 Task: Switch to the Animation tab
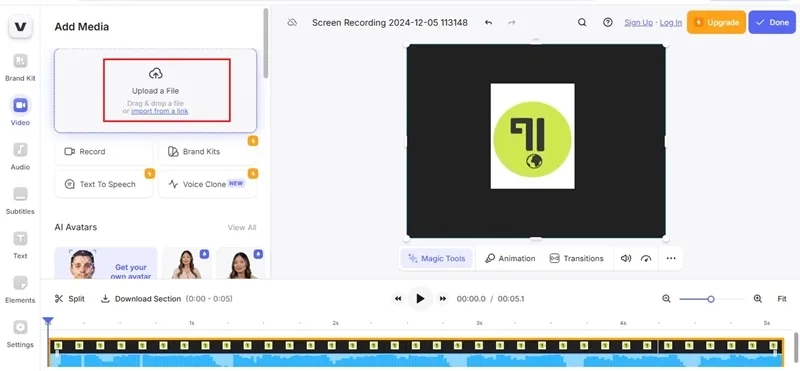click(x=510, y=258)
